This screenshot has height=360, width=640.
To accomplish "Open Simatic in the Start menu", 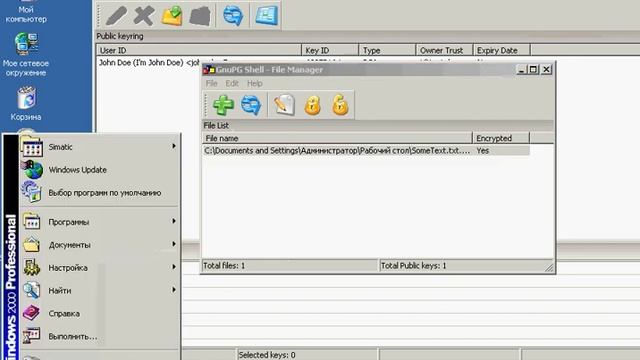I will [100, 147].
